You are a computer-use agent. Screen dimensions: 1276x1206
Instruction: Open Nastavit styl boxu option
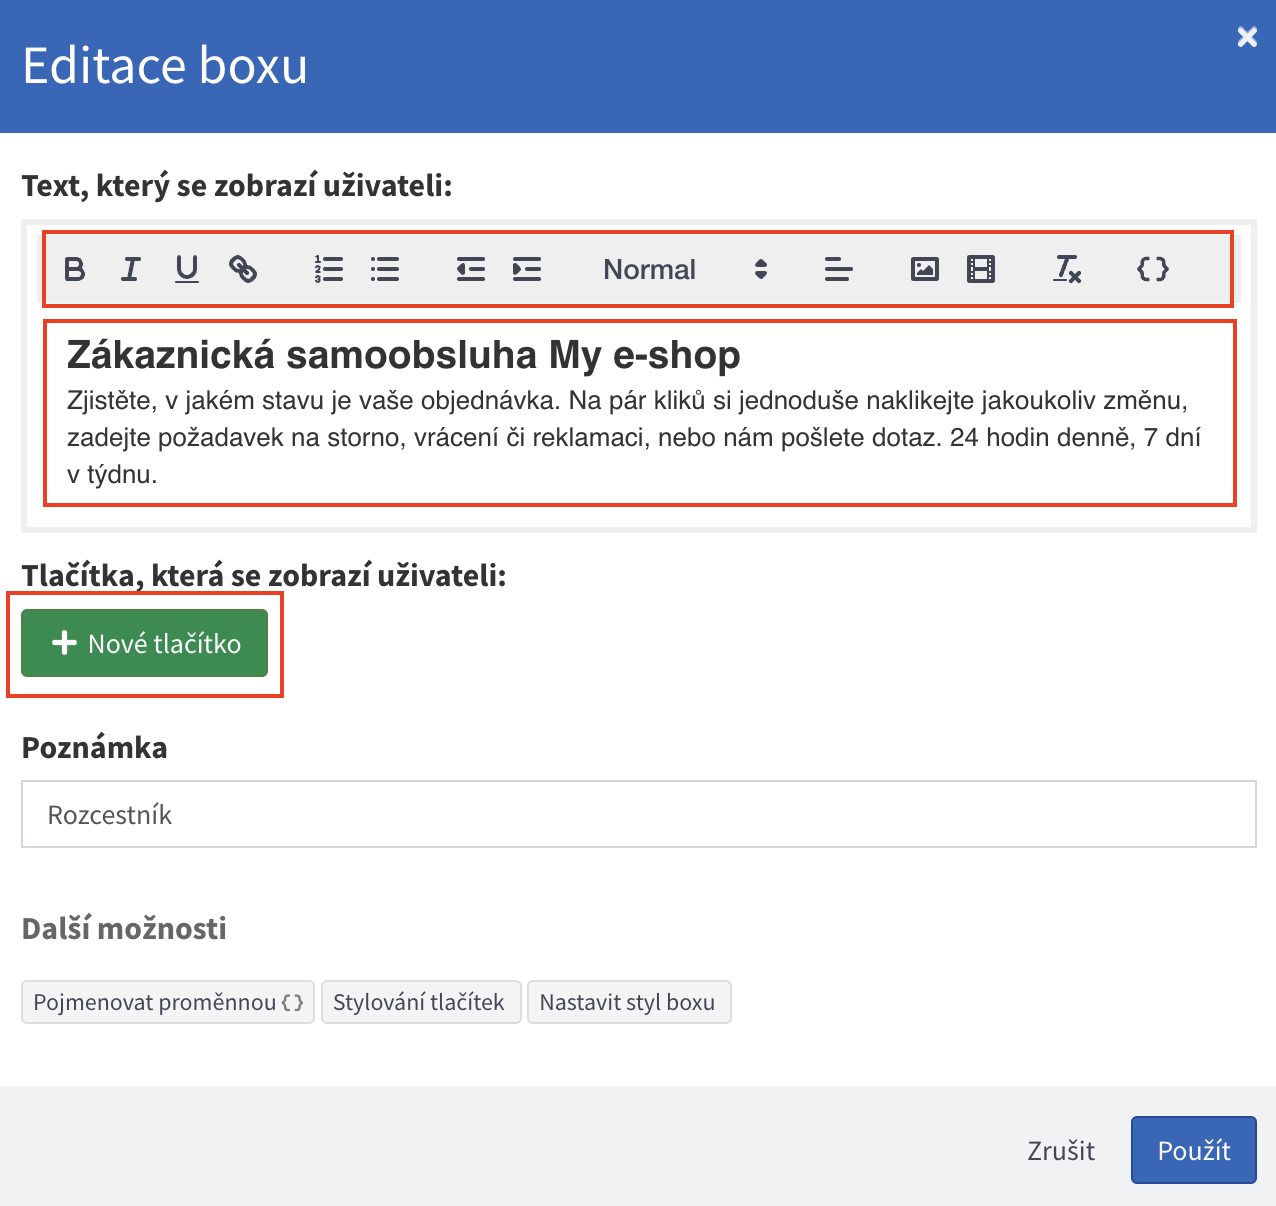point(628,1002)
